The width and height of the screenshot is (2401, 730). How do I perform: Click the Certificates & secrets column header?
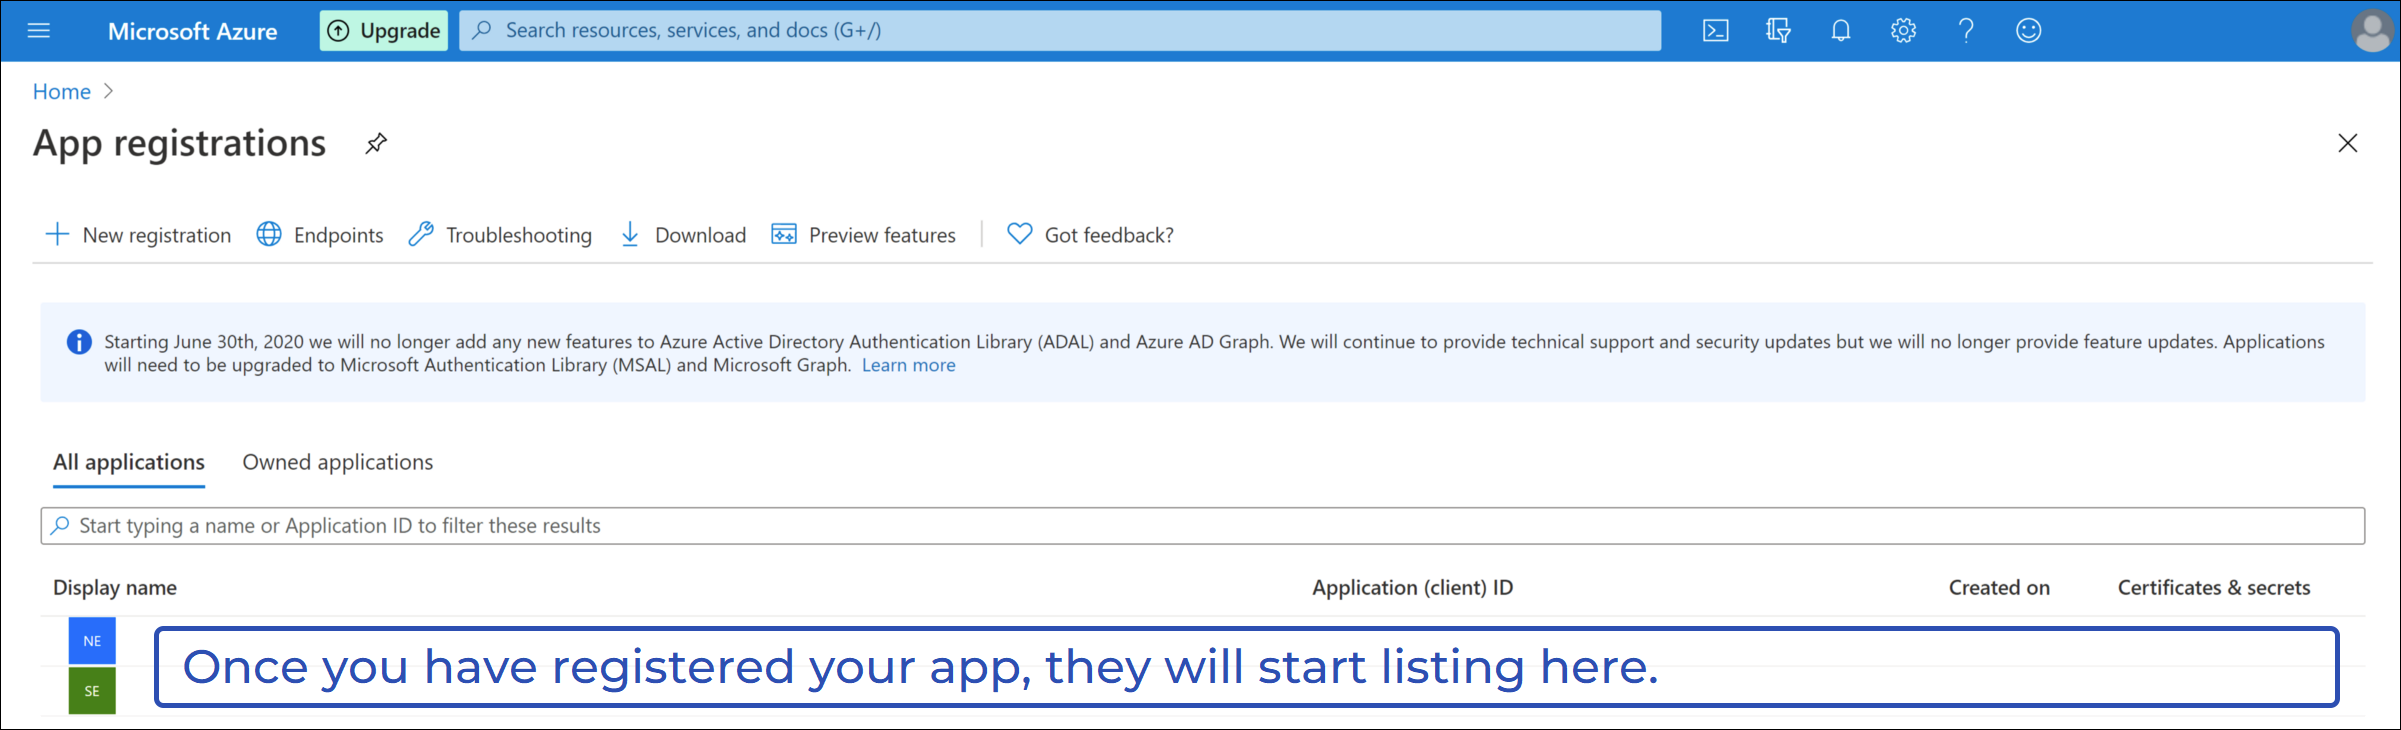click(2214, 588)
